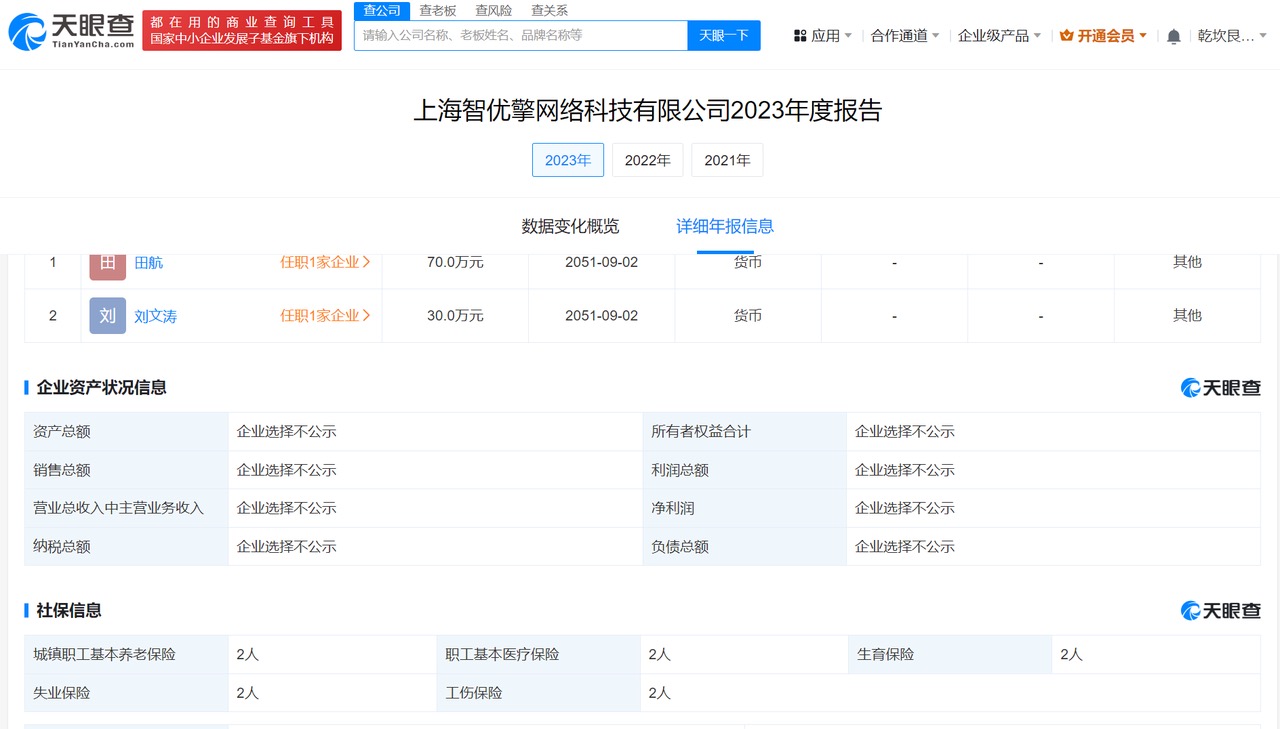Switch to the 2022年 report

click(648, 160)
